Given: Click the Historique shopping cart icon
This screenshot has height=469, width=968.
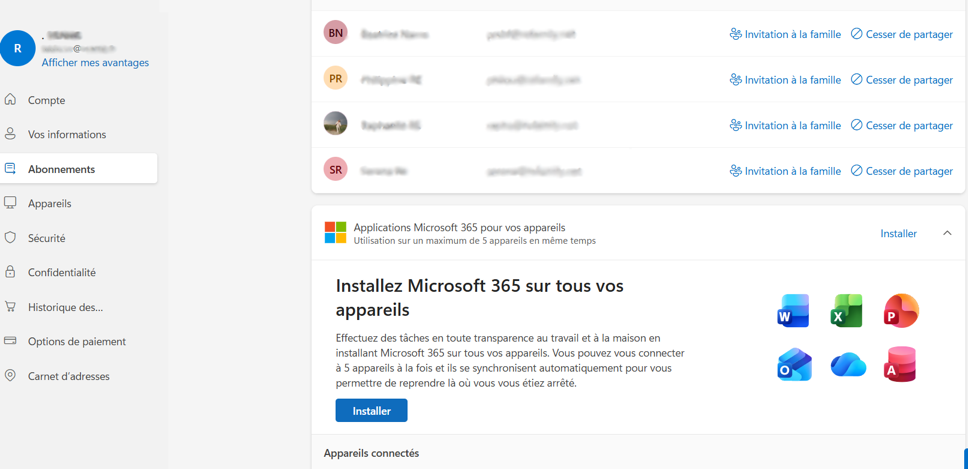Looking at the screenshot, I should pyautogui.click(x=10, y=307).
